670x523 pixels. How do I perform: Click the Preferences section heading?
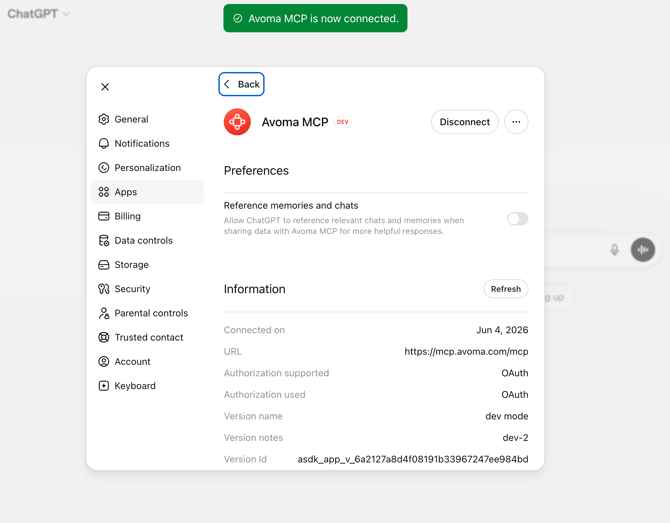256,170
